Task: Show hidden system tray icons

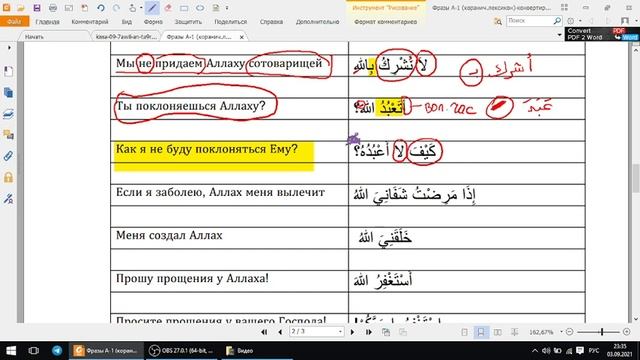Action: (534, 351)
